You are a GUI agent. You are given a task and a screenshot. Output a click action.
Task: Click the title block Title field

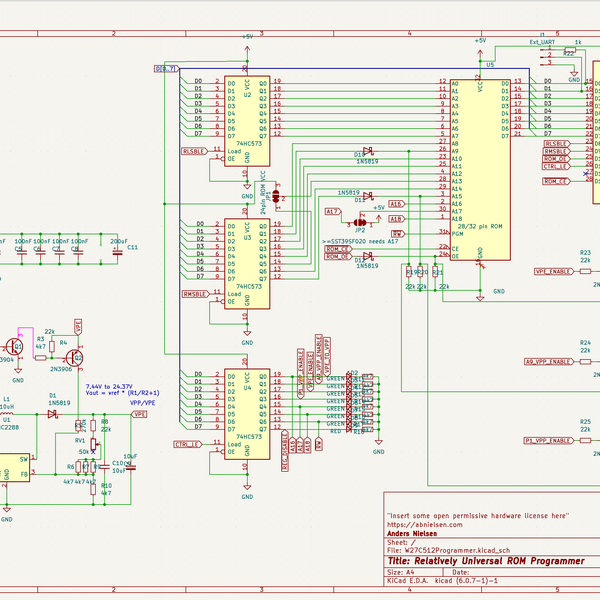tap(486, 561)
